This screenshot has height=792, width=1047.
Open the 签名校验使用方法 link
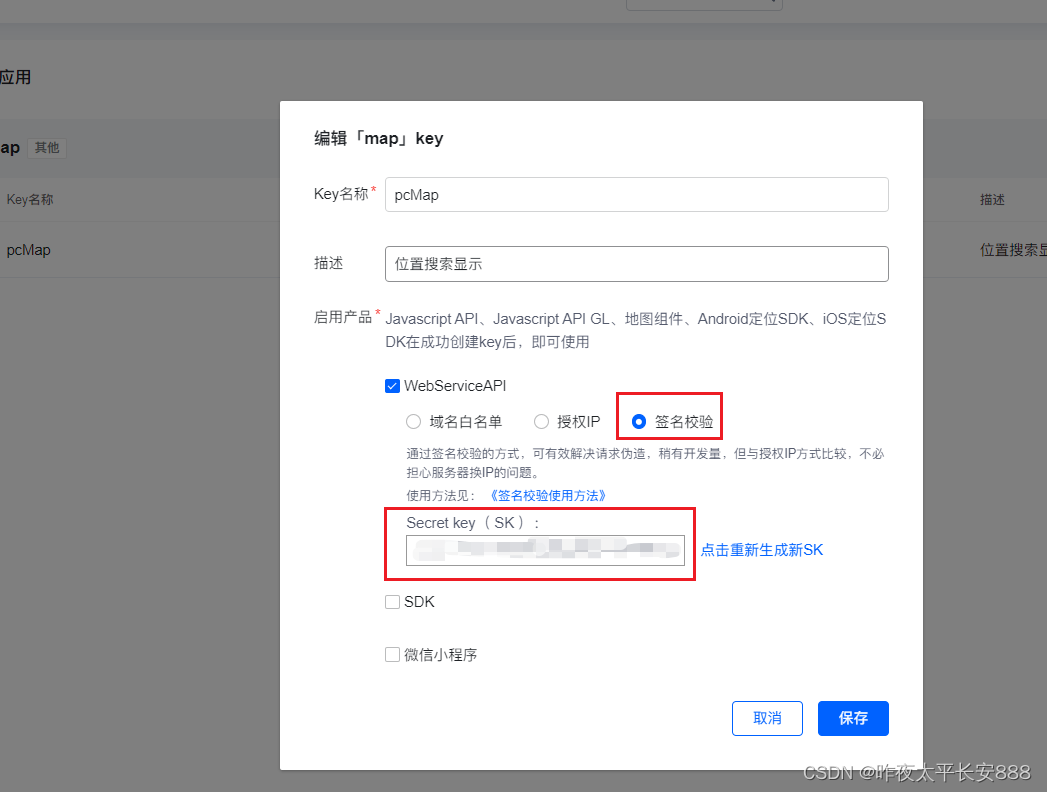[x=548, y=496]
